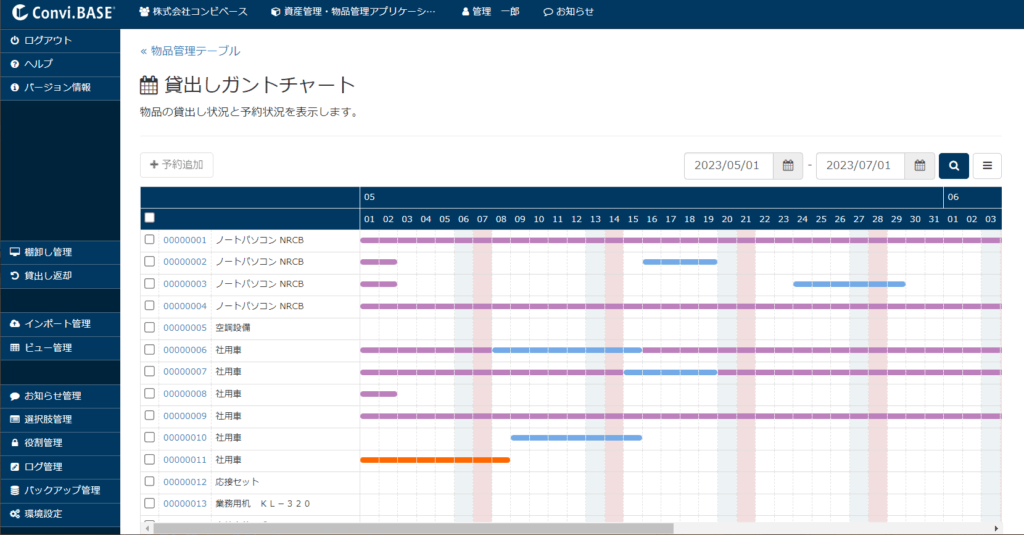Viewport: 1024px width, 535px height.
Task: Check the box for item 00000001
Action: (x=150, y=240)
